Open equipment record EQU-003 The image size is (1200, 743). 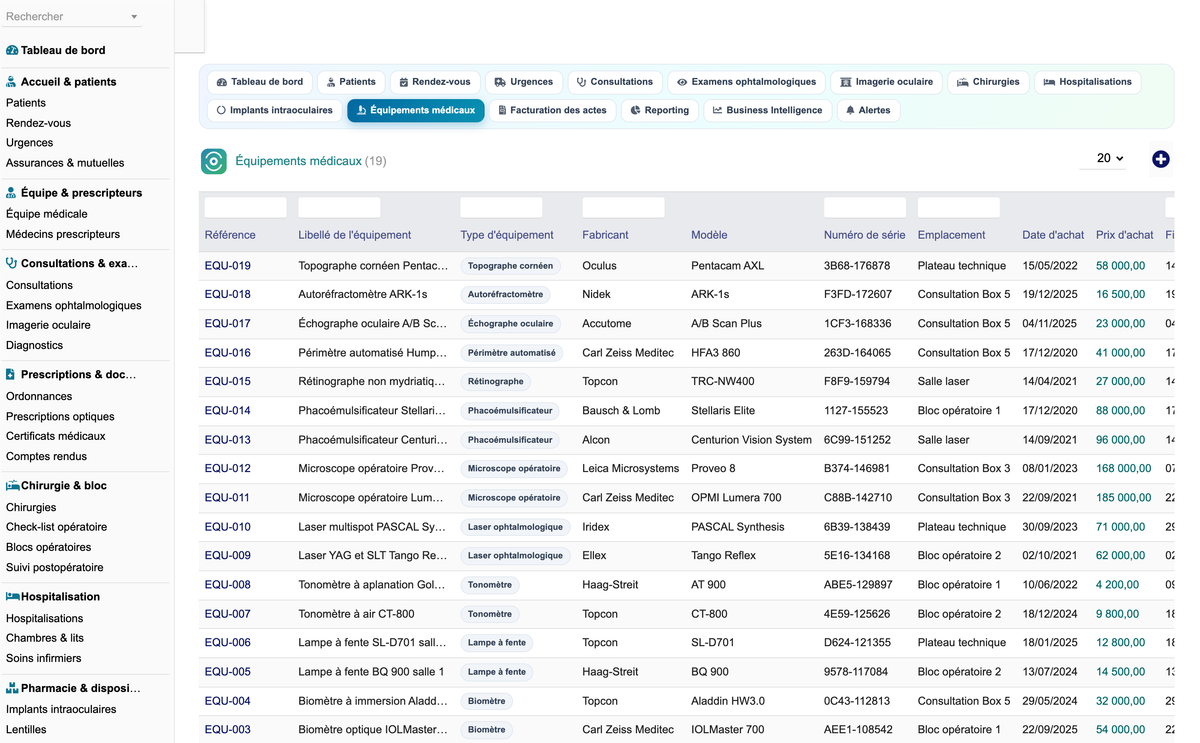coord(228,730)
